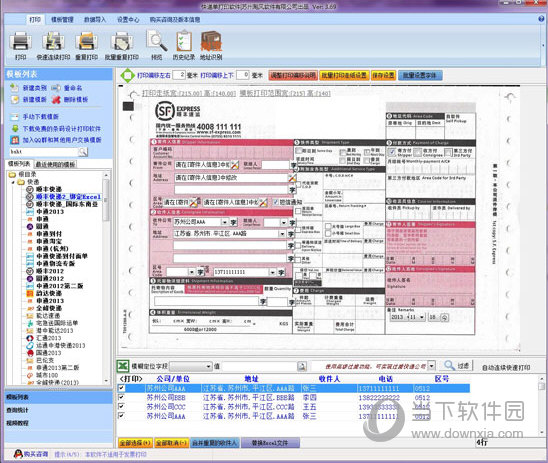Viewport: 548px width, 463px height.
Task: Click the 保存设置 save settings button
Action: coord(383,75)
